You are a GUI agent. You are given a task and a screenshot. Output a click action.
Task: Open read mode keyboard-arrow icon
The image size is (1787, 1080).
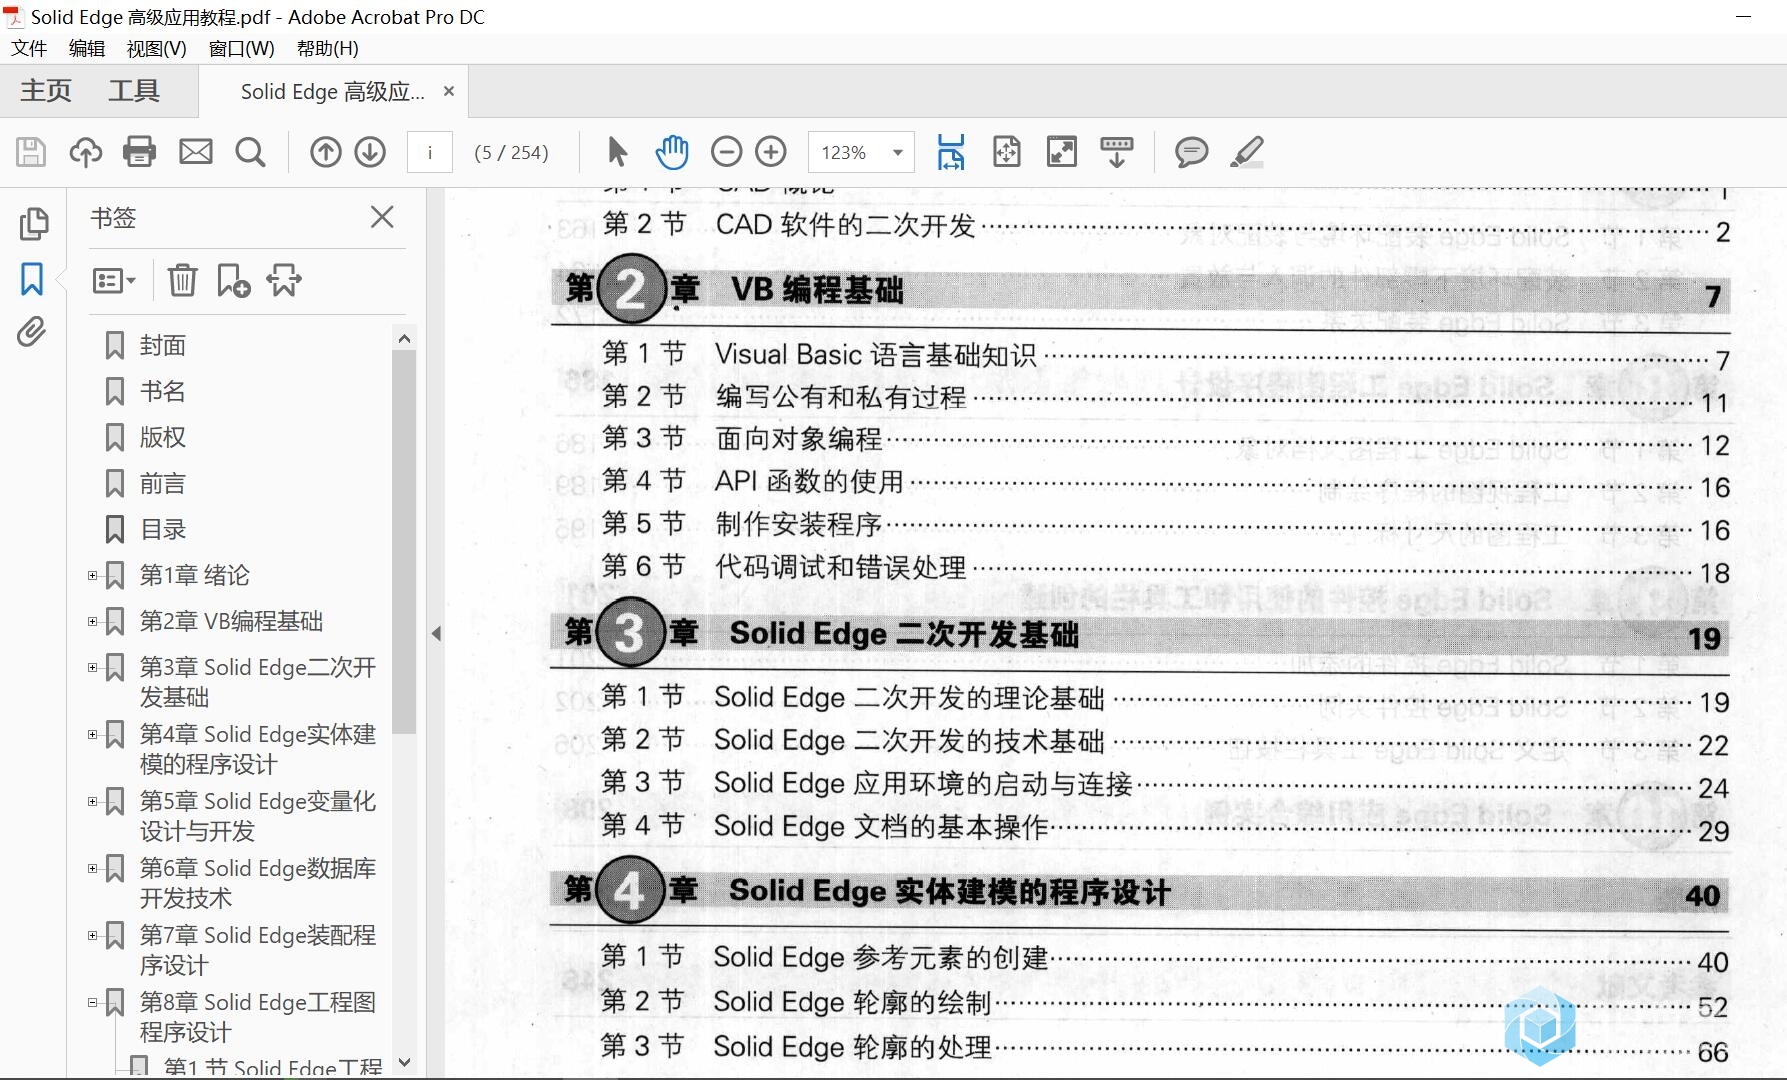click(x=1117, y=152)
